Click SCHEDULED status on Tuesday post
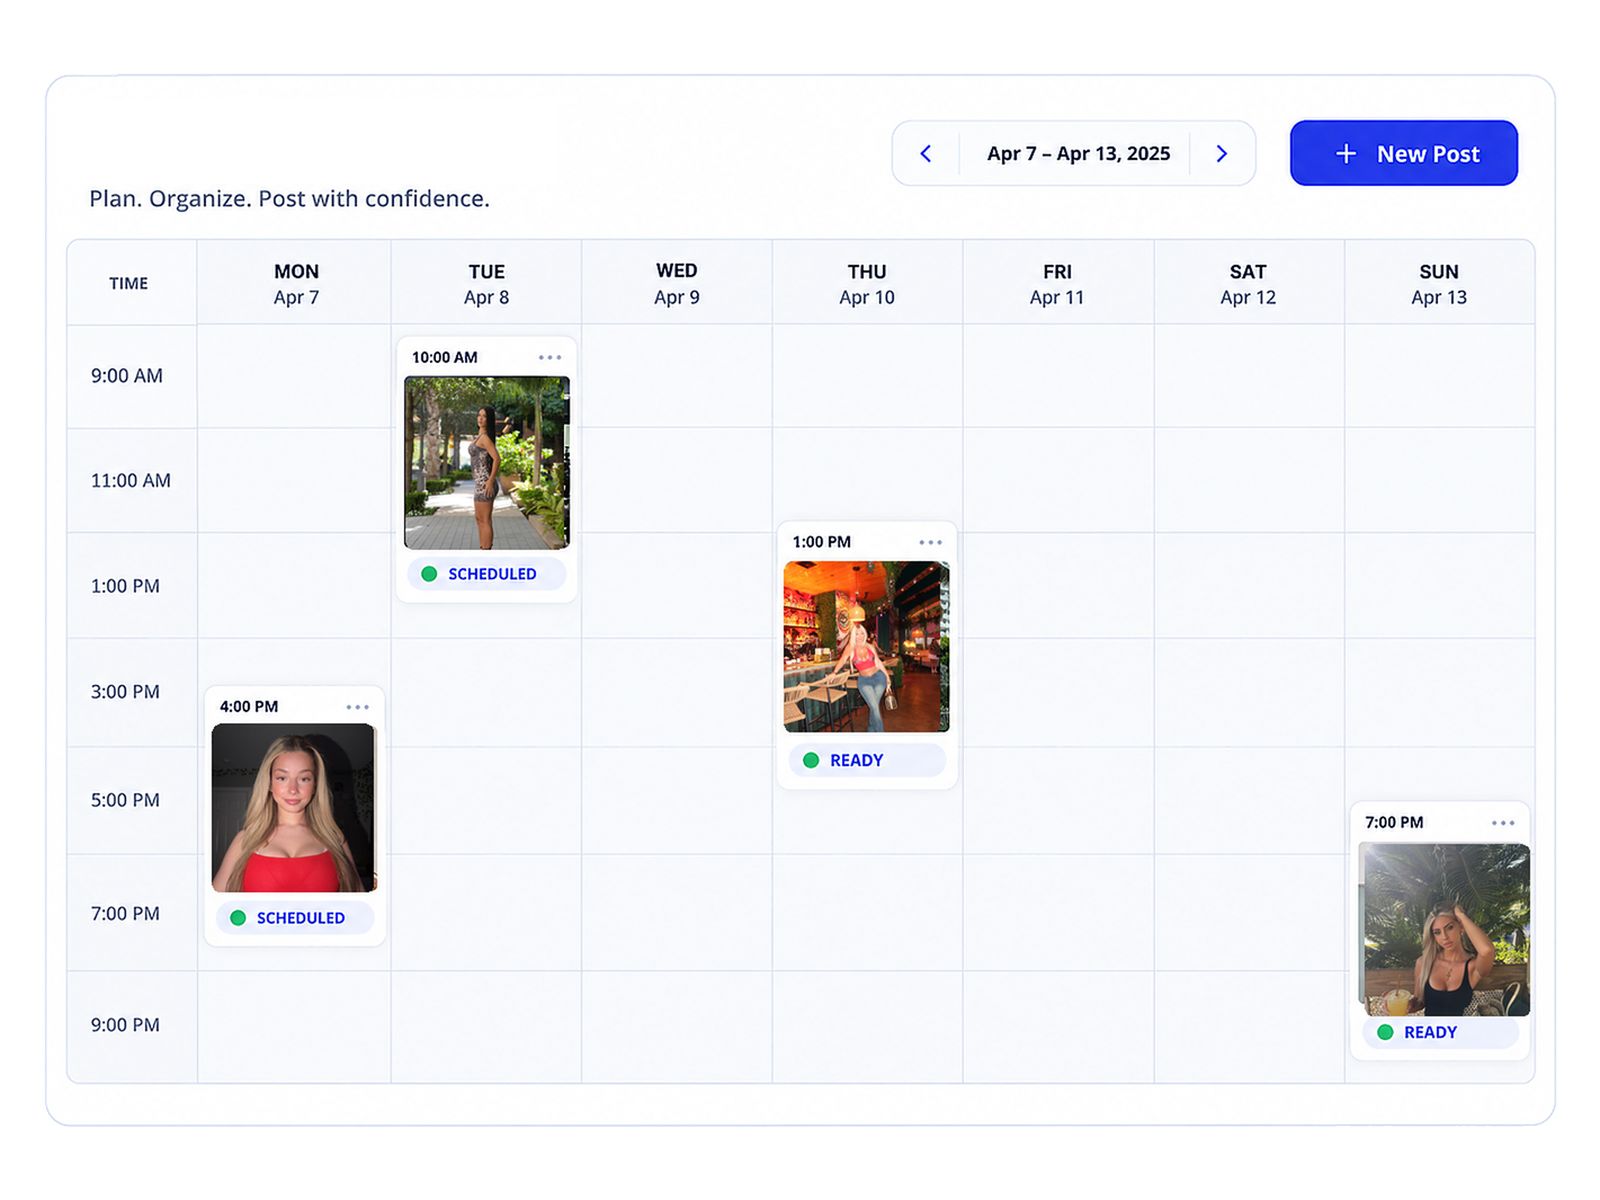This screenshot has width=1600, height=1200. point(486,574)
